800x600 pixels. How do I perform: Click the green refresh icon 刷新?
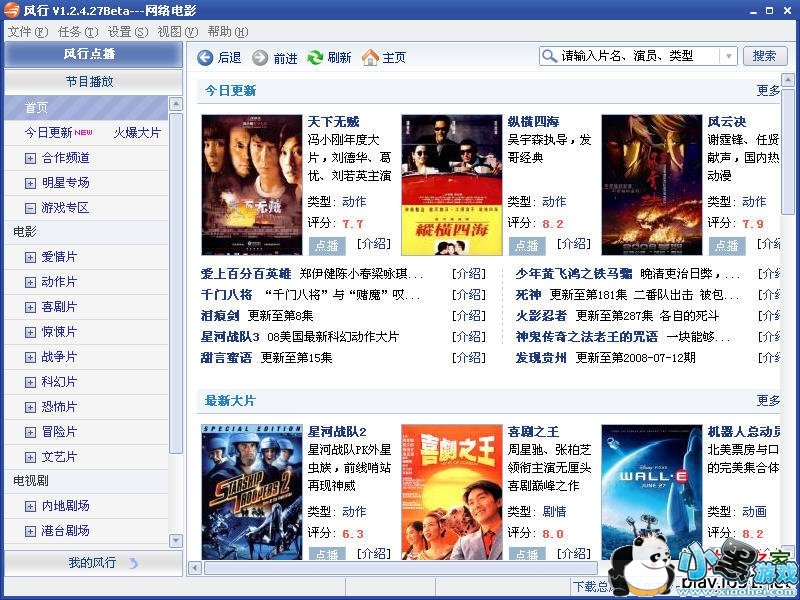(x=315, y=58)
